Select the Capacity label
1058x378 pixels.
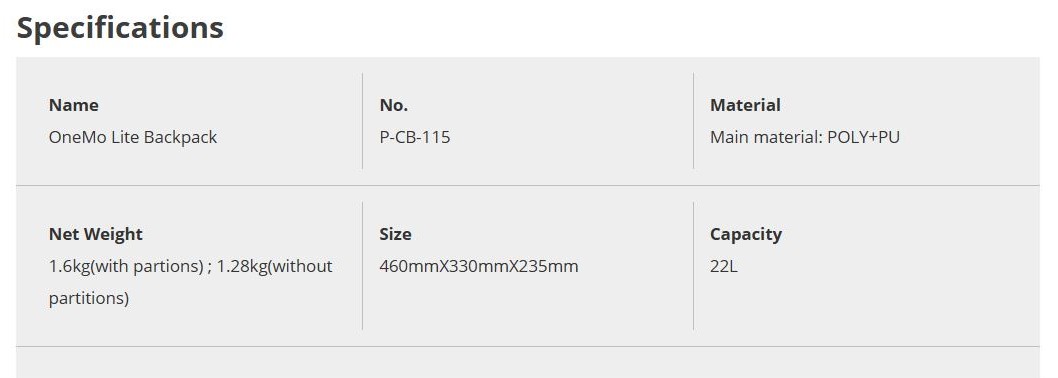[x=746, y=234]
